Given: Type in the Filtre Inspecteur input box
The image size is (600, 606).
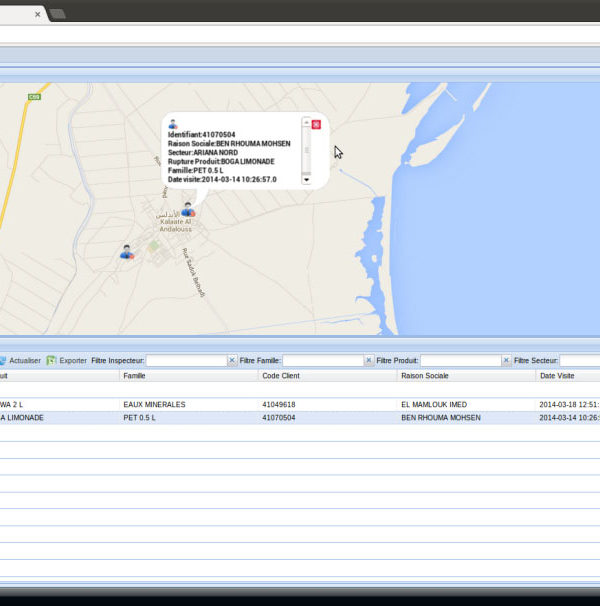Looking at the screenshot, I should point(186,360).
